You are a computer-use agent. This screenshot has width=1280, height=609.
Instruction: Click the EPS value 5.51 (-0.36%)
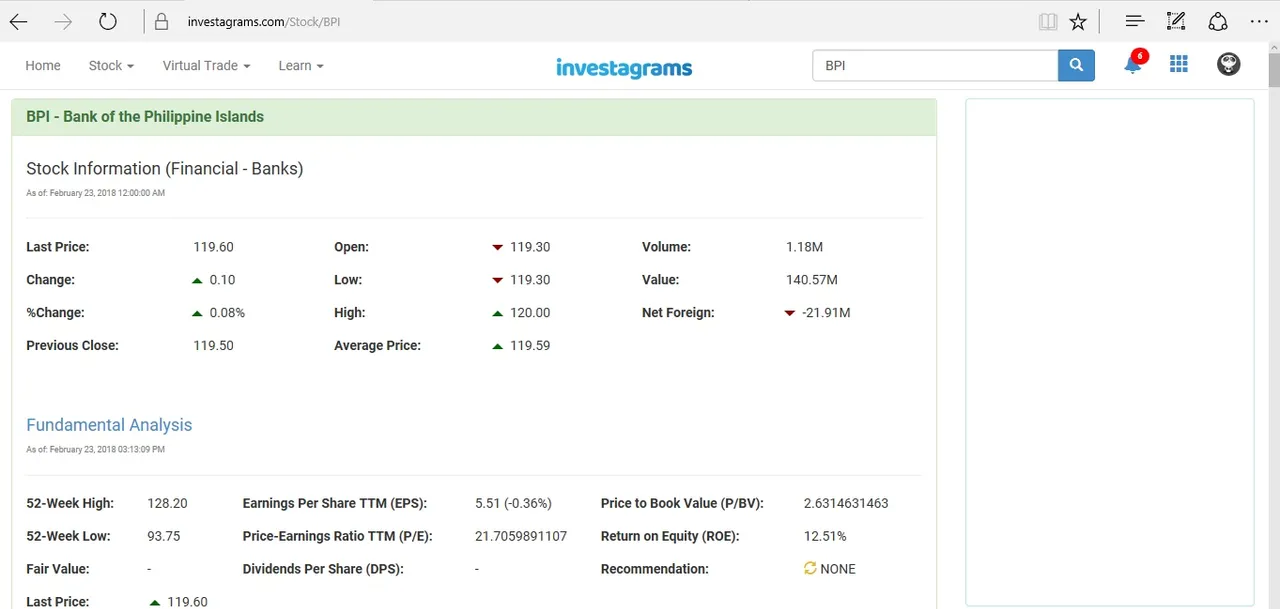tap(513, 503)
